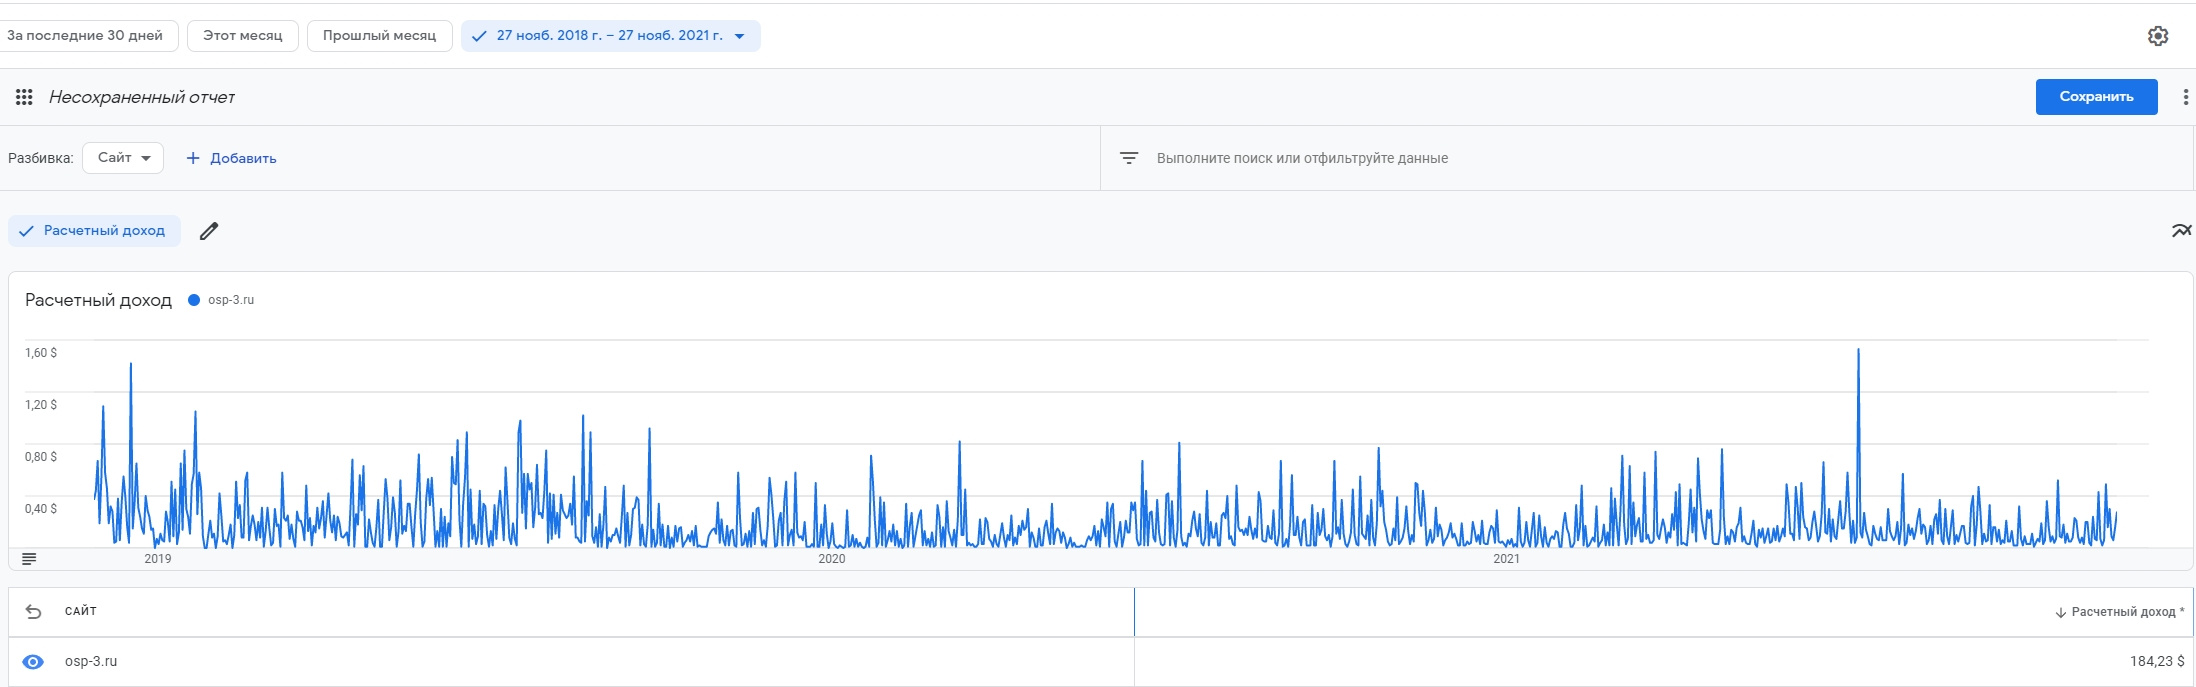Click the pencil edit metrics icon
Screen dimensions: 2196x687
tap(209, 231)
